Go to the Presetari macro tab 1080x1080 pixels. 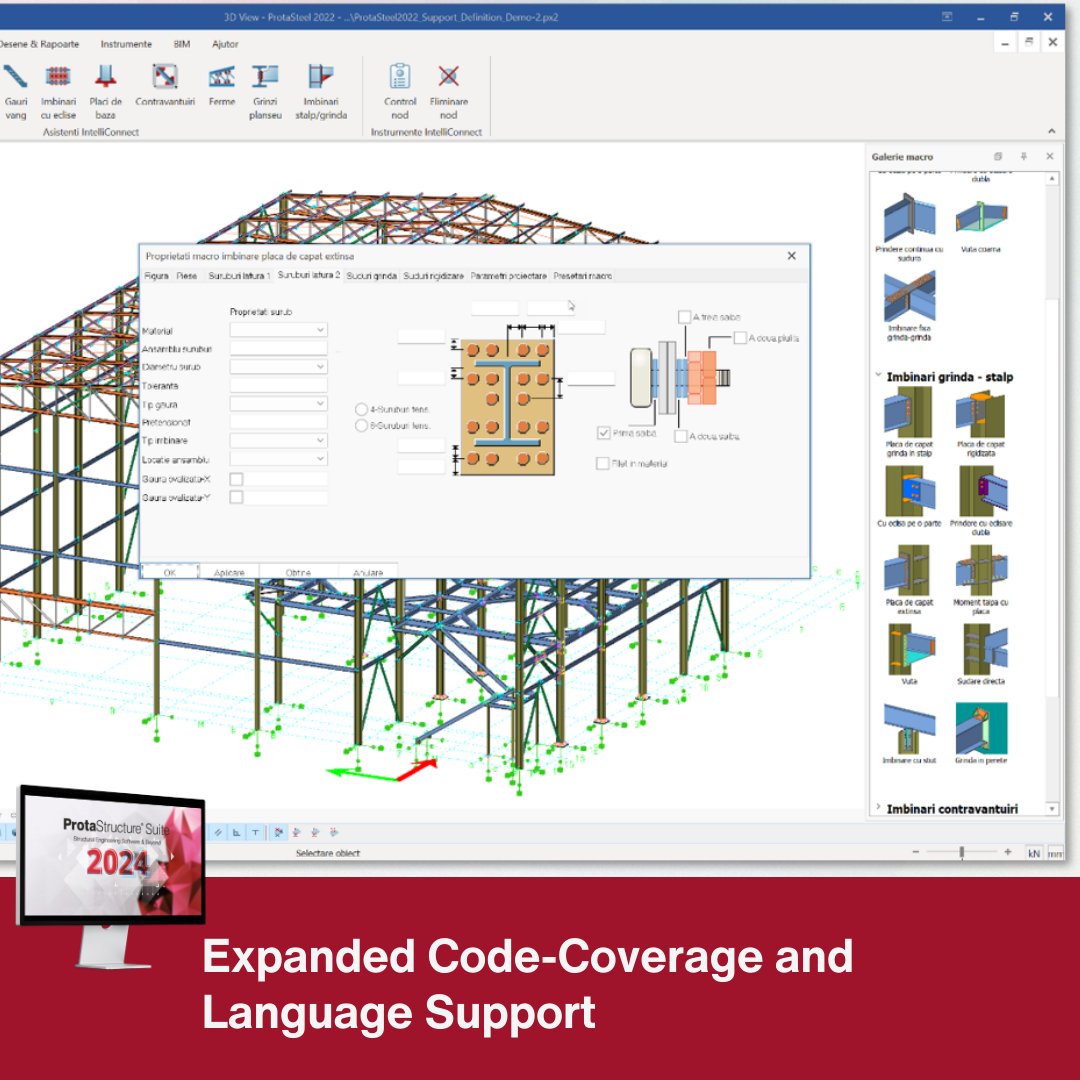583,276
